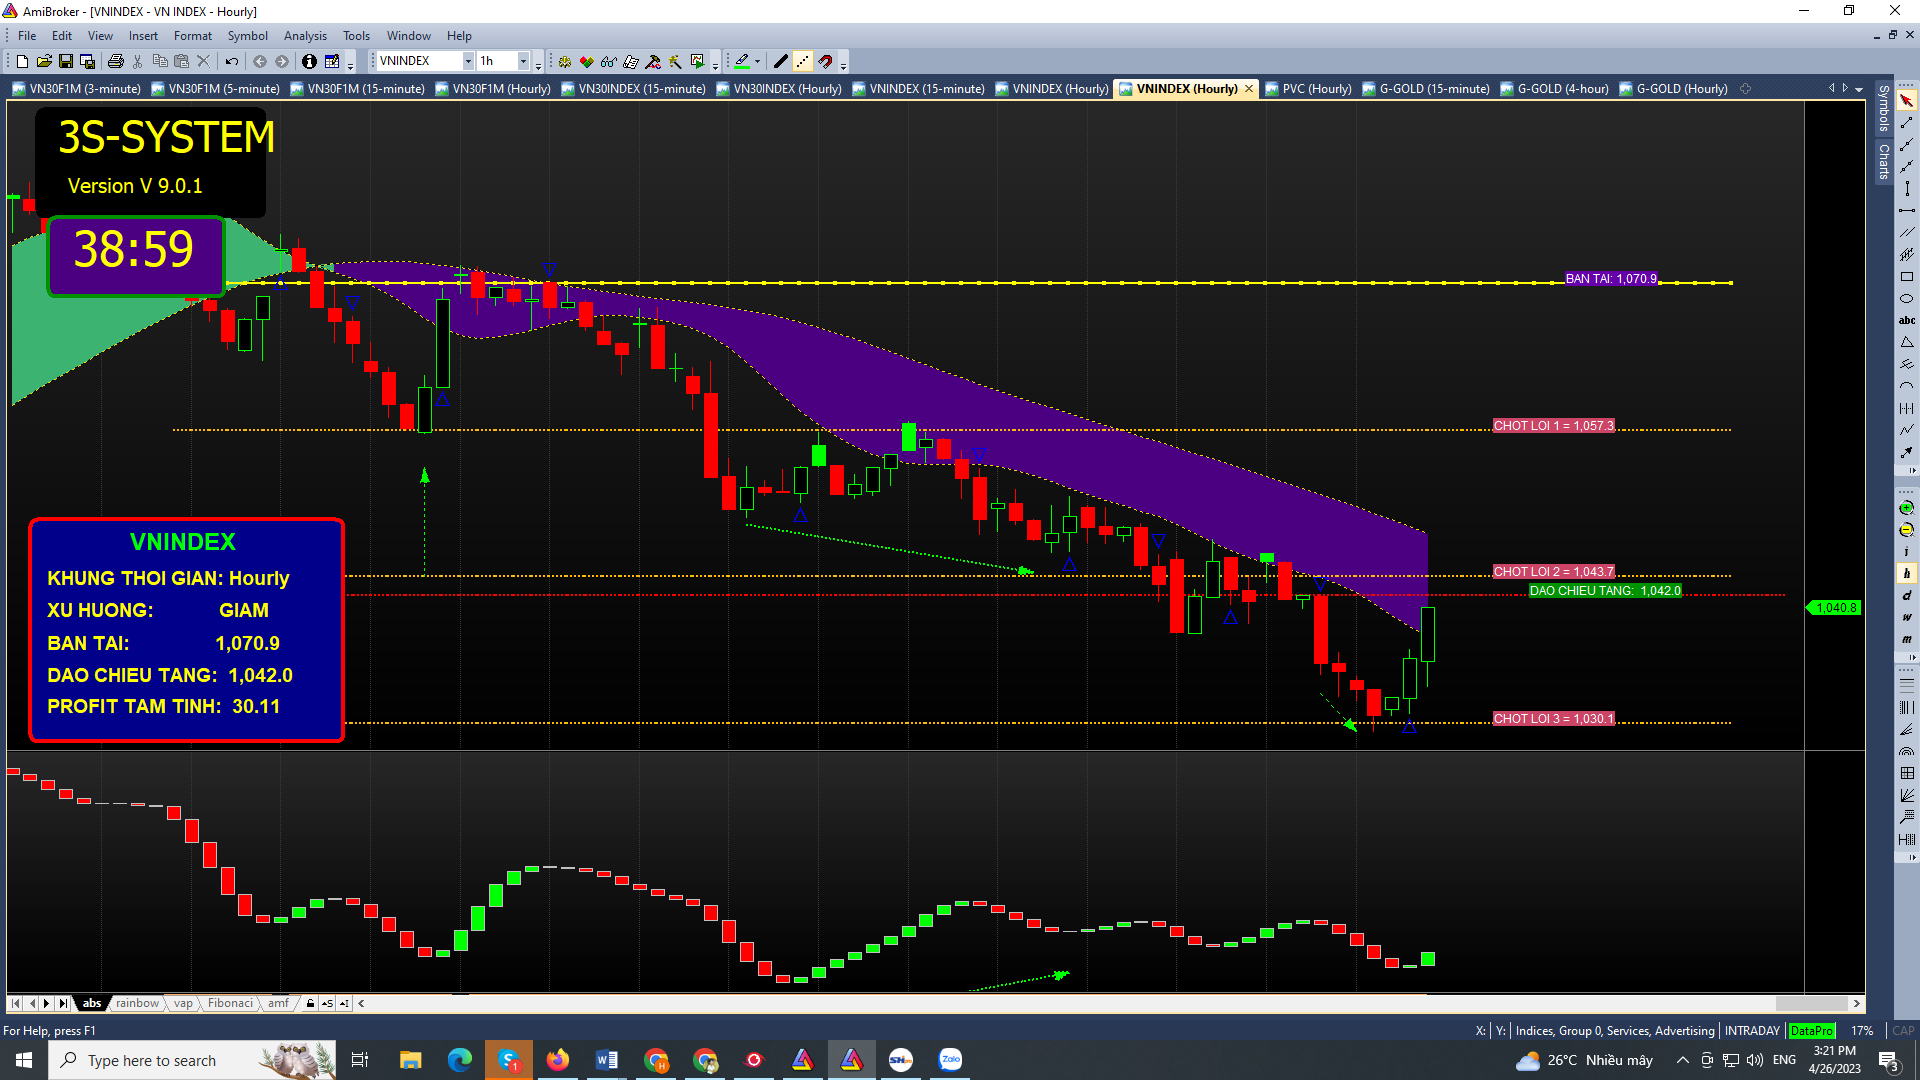Switch to the daily 'd' interval button
Image resolution: width=1920 pixels, height=1080 pixels.
[x=1906, y=596]
